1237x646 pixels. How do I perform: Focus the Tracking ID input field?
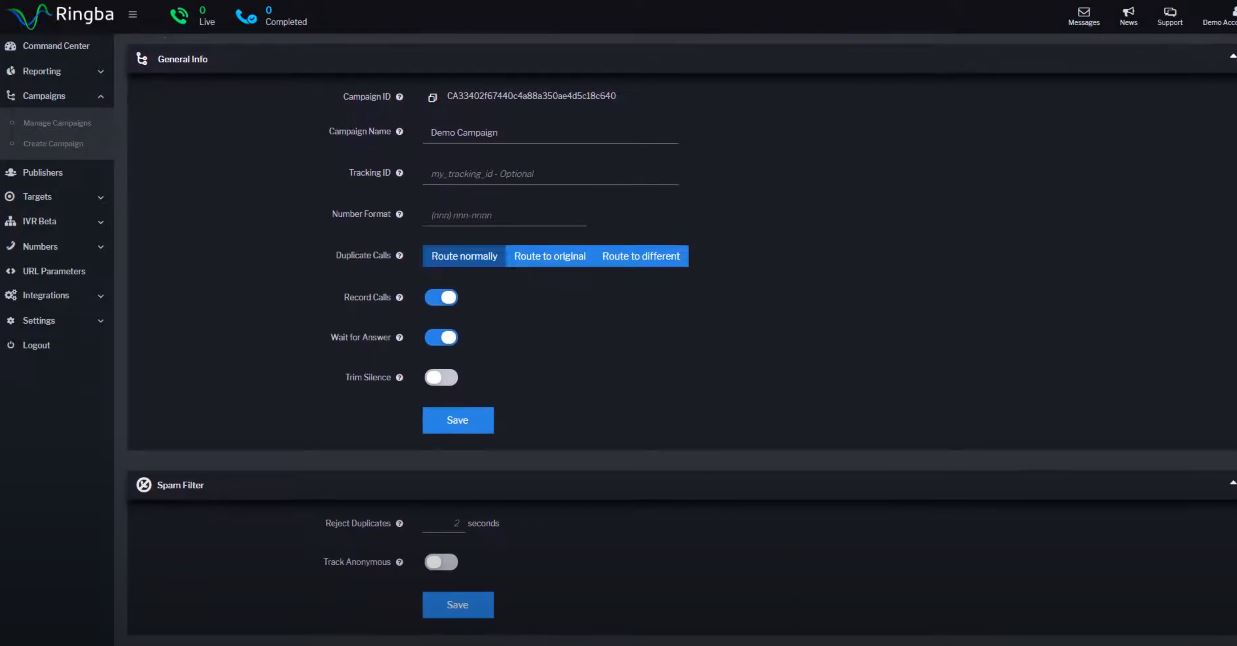coord(550,174)
